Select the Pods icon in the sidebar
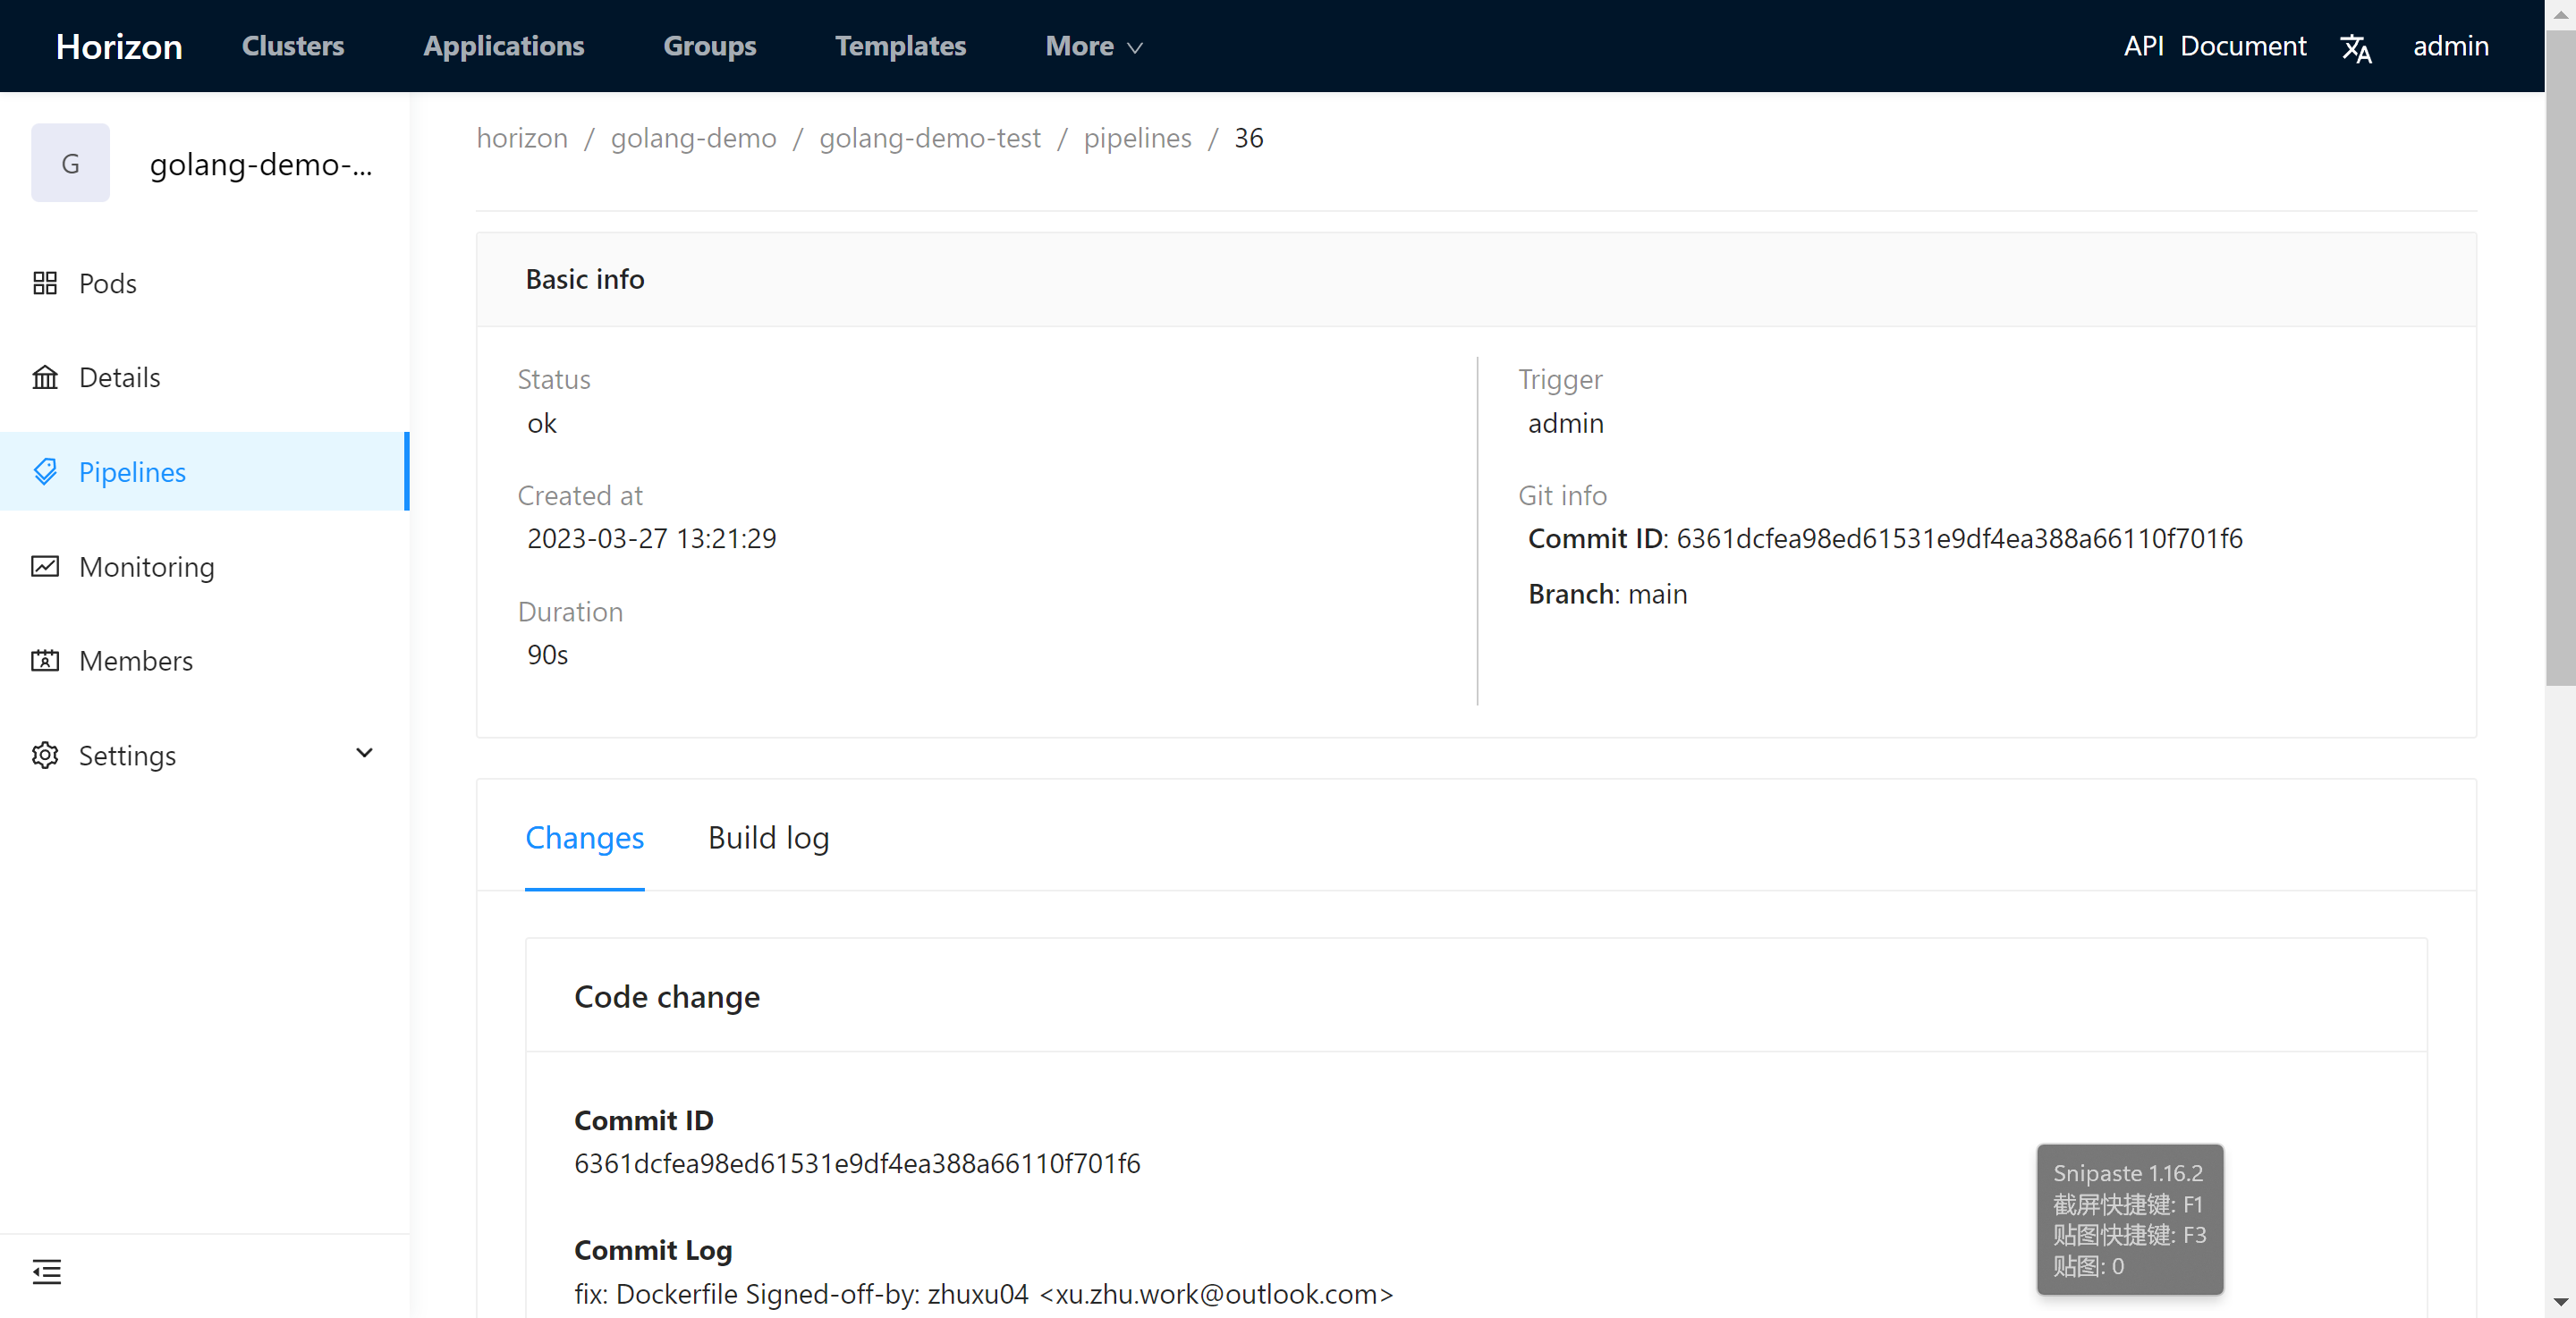Screen dimensions: 2576x1318 (45, 283)
